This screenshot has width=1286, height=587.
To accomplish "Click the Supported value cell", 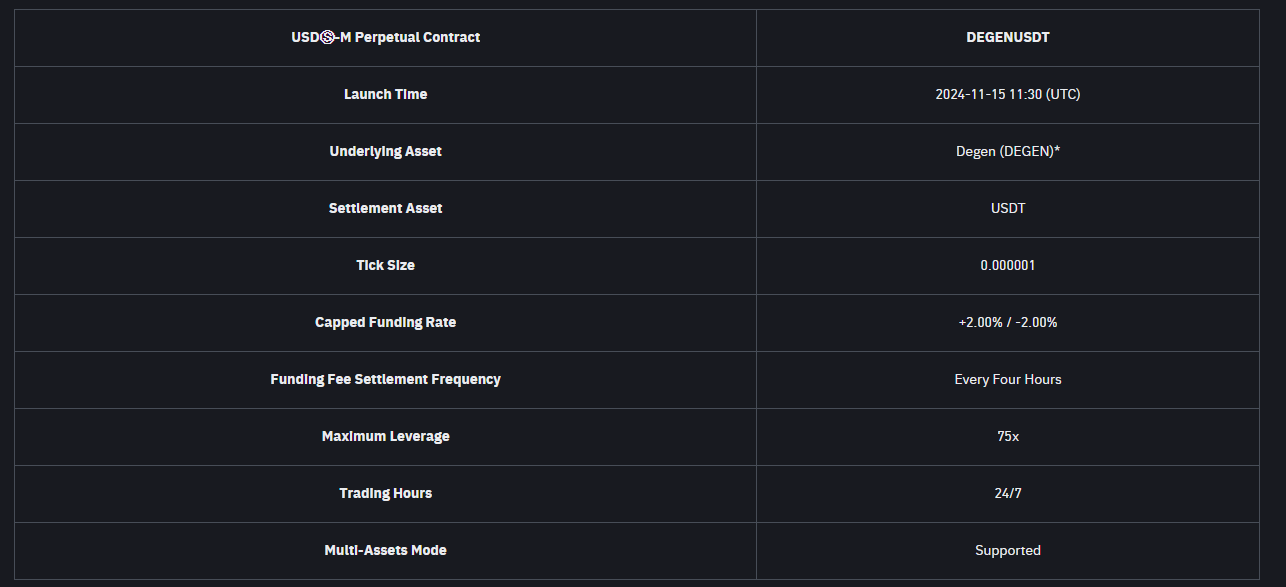I will point(1007,550).
